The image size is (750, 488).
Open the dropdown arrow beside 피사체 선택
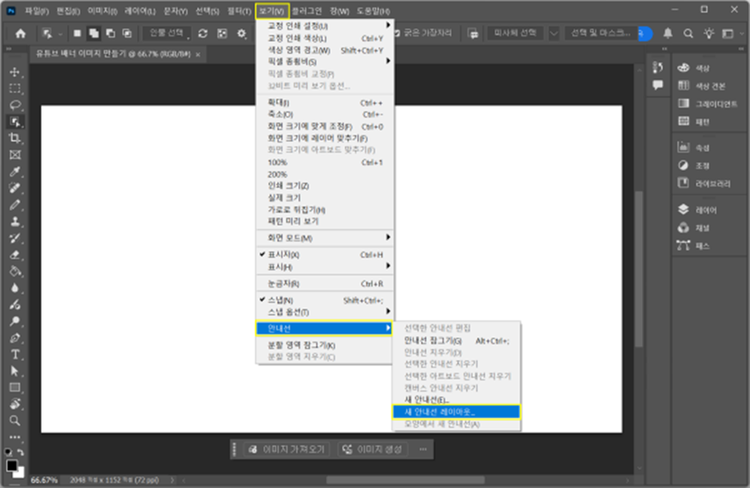point(553,33)
